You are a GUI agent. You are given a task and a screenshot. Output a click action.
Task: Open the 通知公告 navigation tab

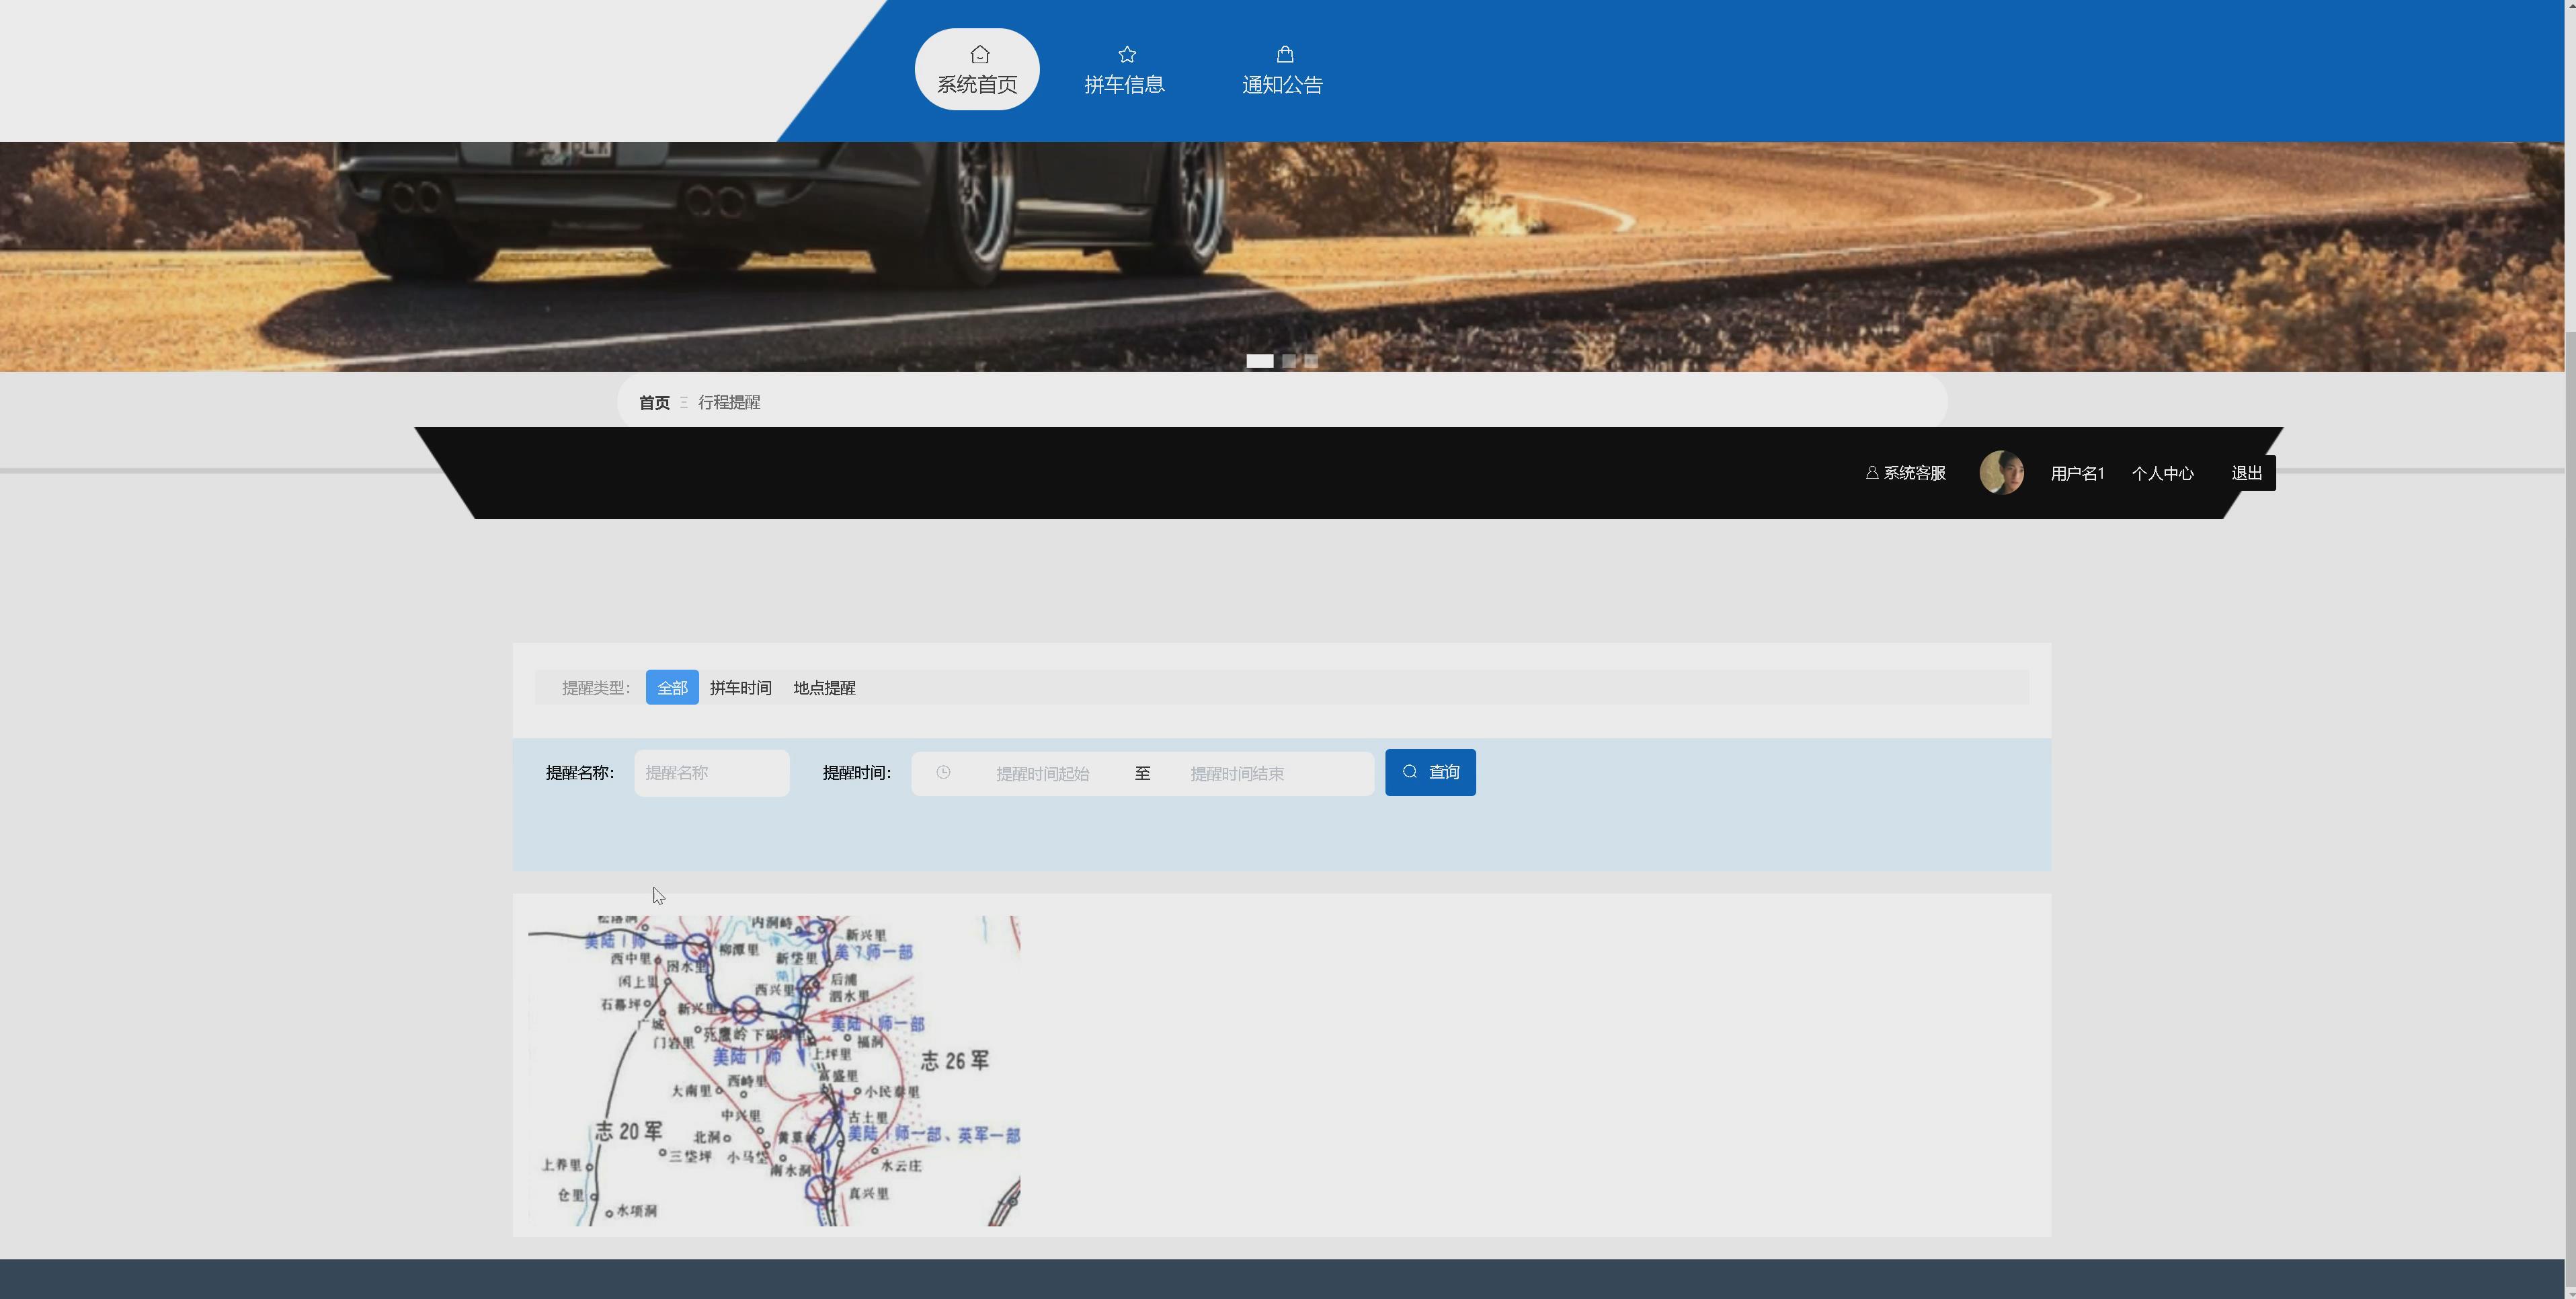pos(1282,84)
